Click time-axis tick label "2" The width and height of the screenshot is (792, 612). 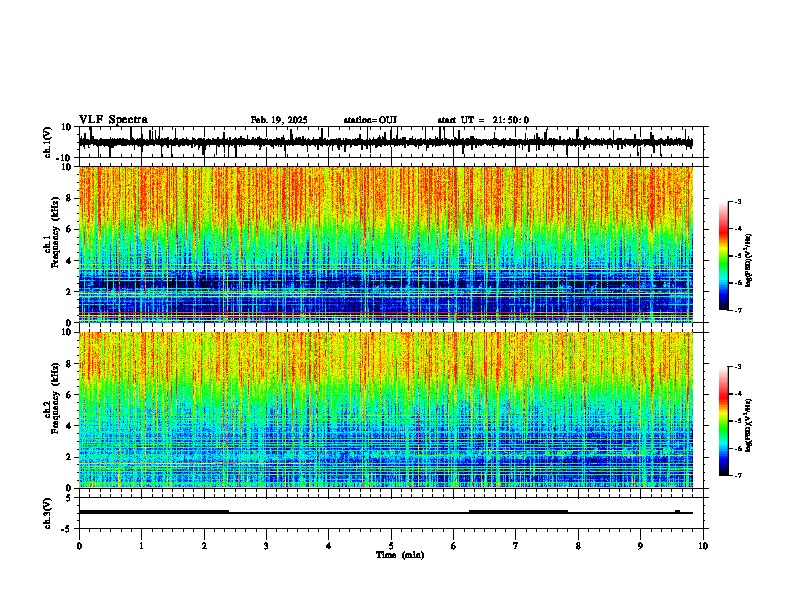coord(204,546)
